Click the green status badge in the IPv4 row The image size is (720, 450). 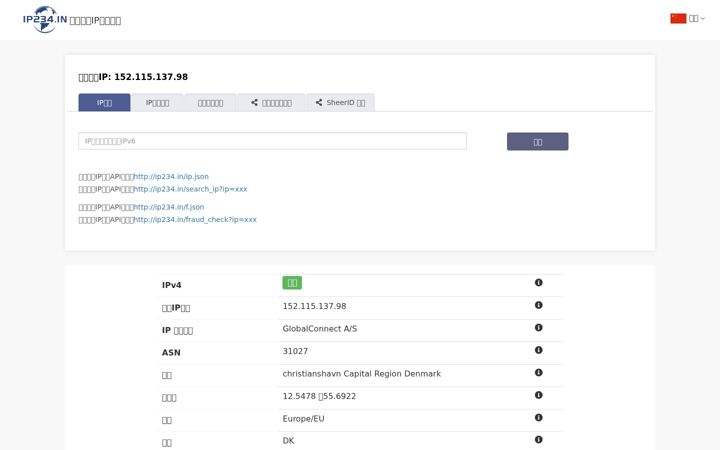point(292,283)
